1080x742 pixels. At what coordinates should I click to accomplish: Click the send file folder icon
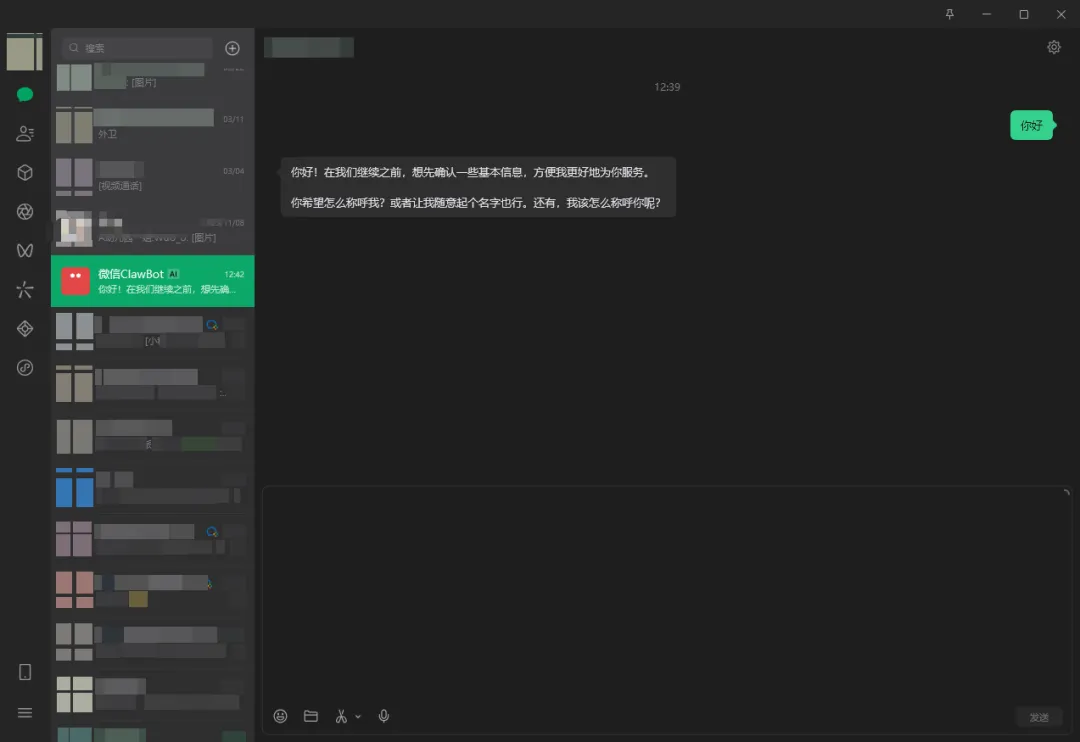pyautogui.click(x=311, y=716)
